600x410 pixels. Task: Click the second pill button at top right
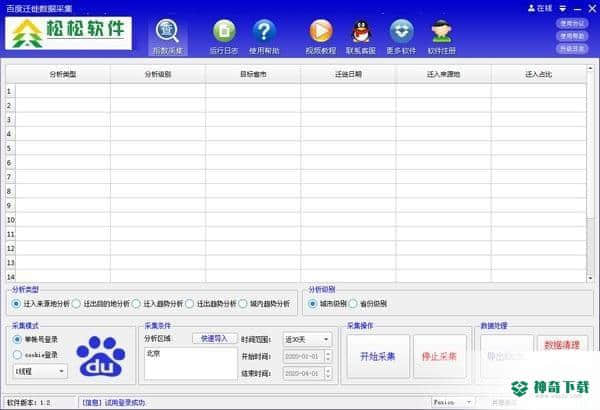click(572, 36)
